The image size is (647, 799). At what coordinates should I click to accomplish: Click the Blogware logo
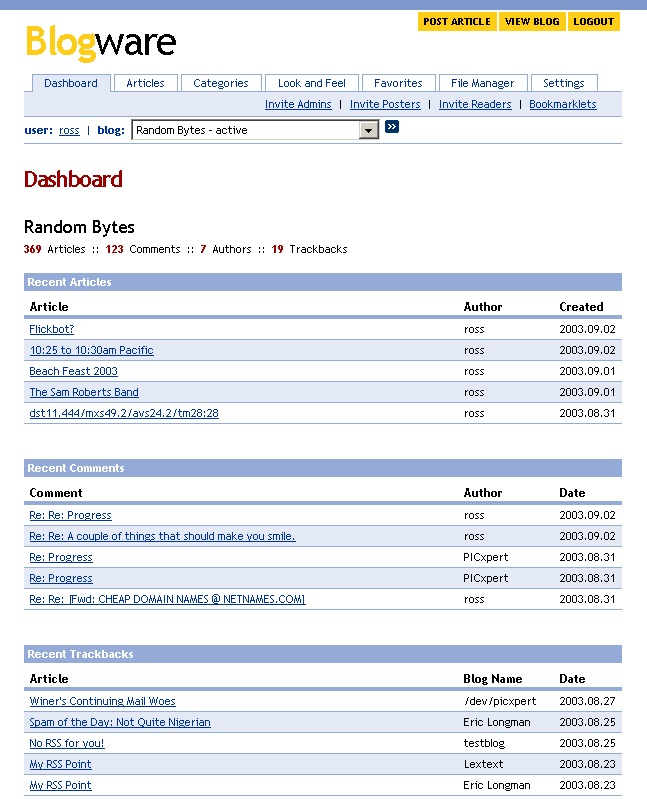[x=101, y=43]
